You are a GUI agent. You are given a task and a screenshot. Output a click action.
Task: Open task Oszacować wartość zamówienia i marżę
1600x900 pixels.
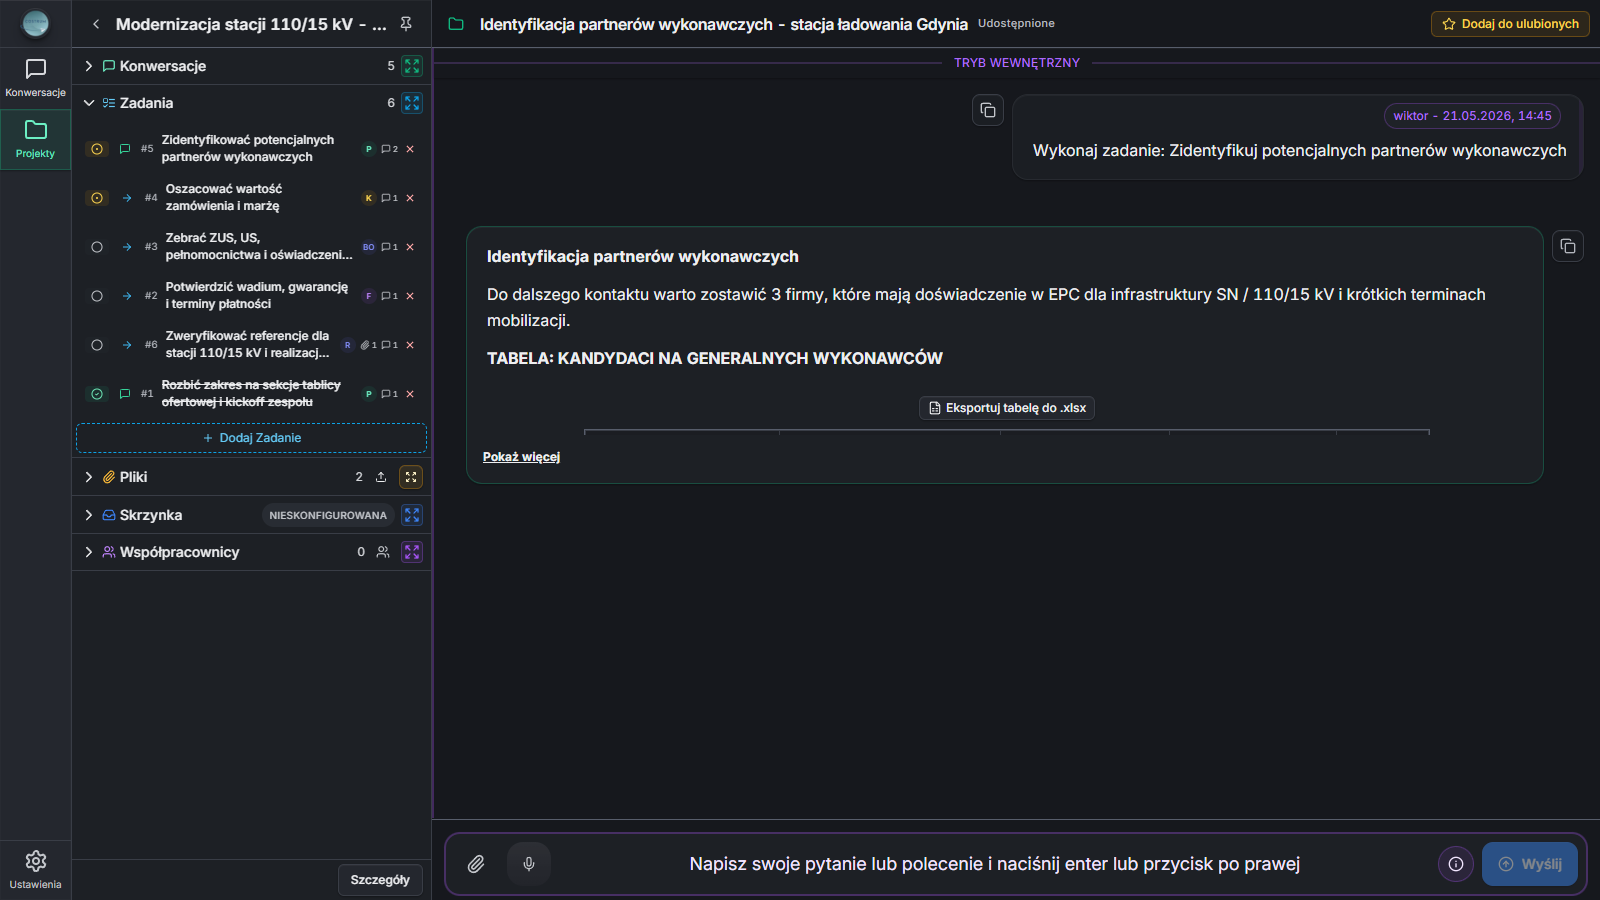point(224,198)
